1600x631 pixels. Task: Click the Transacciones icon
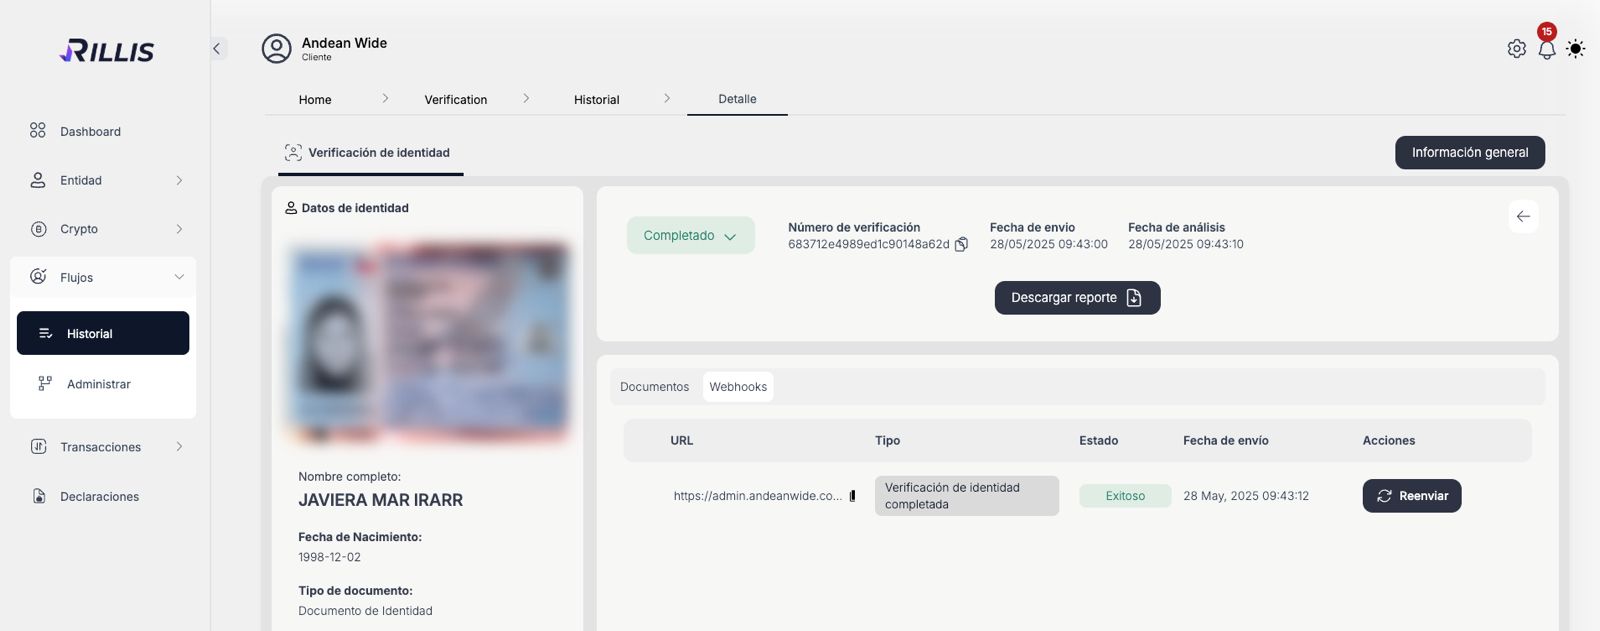pyautogui.click(x=38, y=446)
